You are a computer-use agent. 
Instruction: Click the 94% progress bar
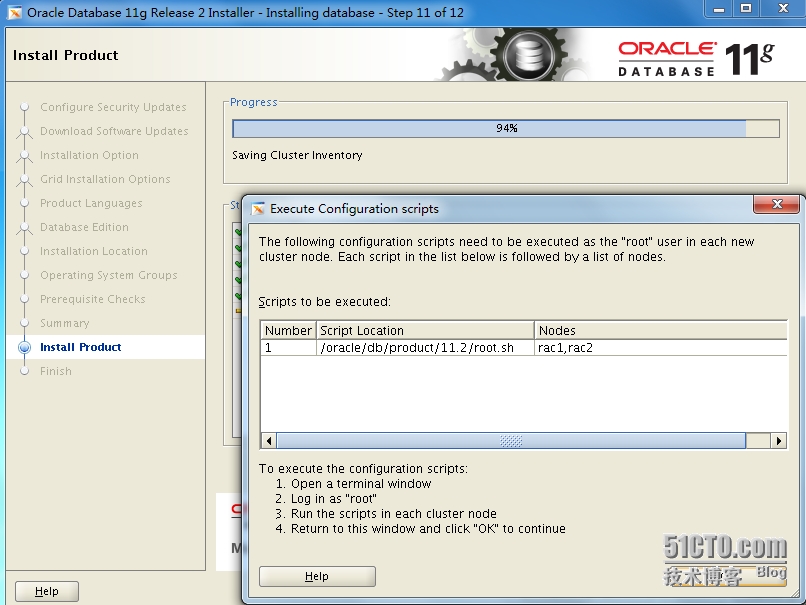(x=506, y=129)
